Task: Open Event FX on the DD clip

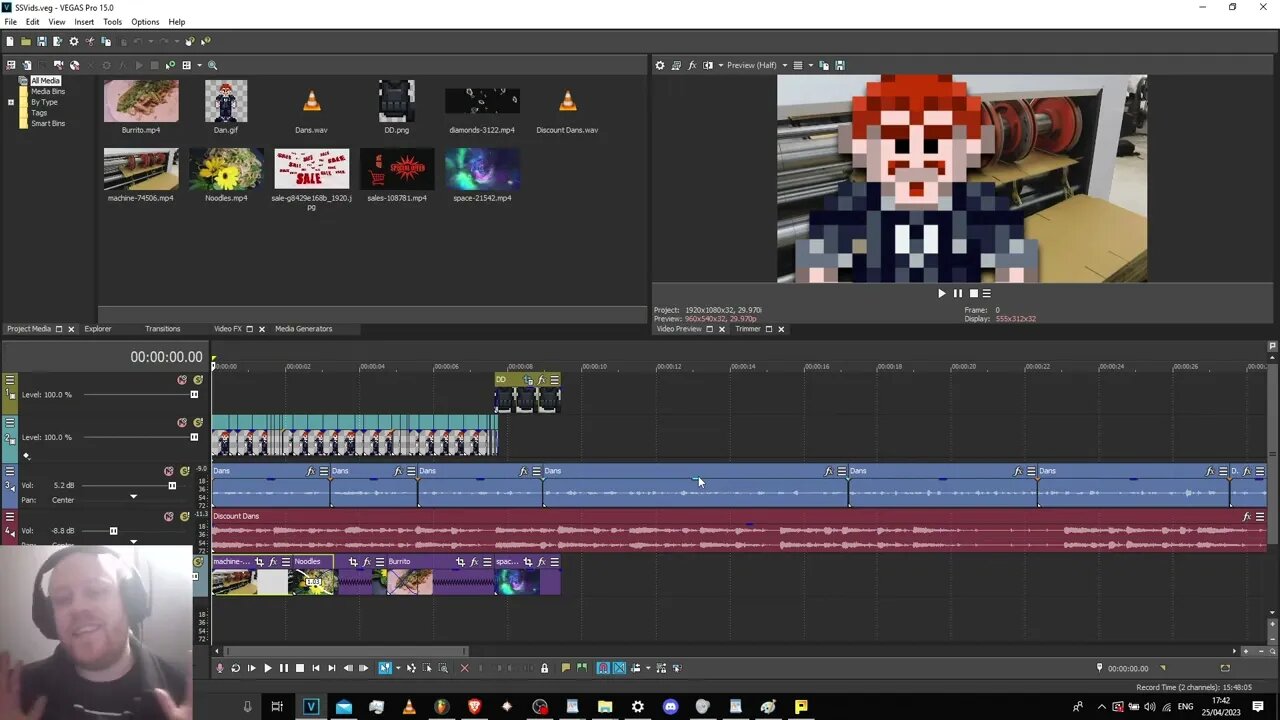Action: (541, 380)
